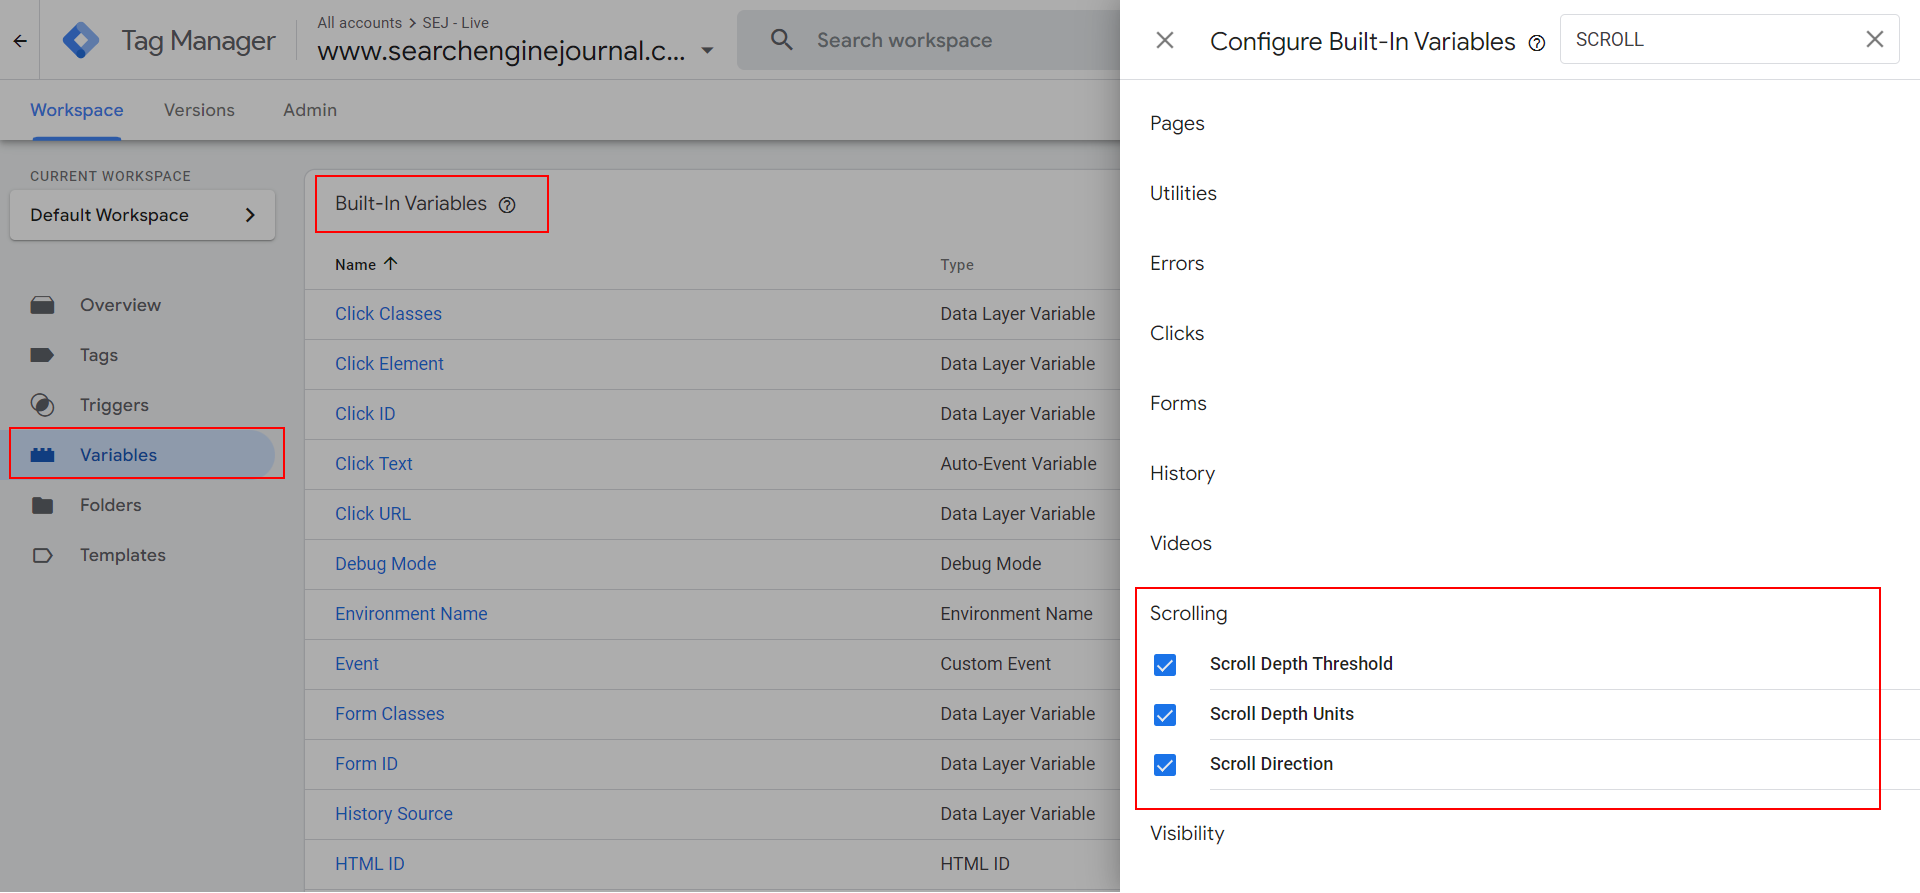Viewport: 1920px width, 893px height.
Task: Click the back arrow icon
Action: tap(20, 41)
